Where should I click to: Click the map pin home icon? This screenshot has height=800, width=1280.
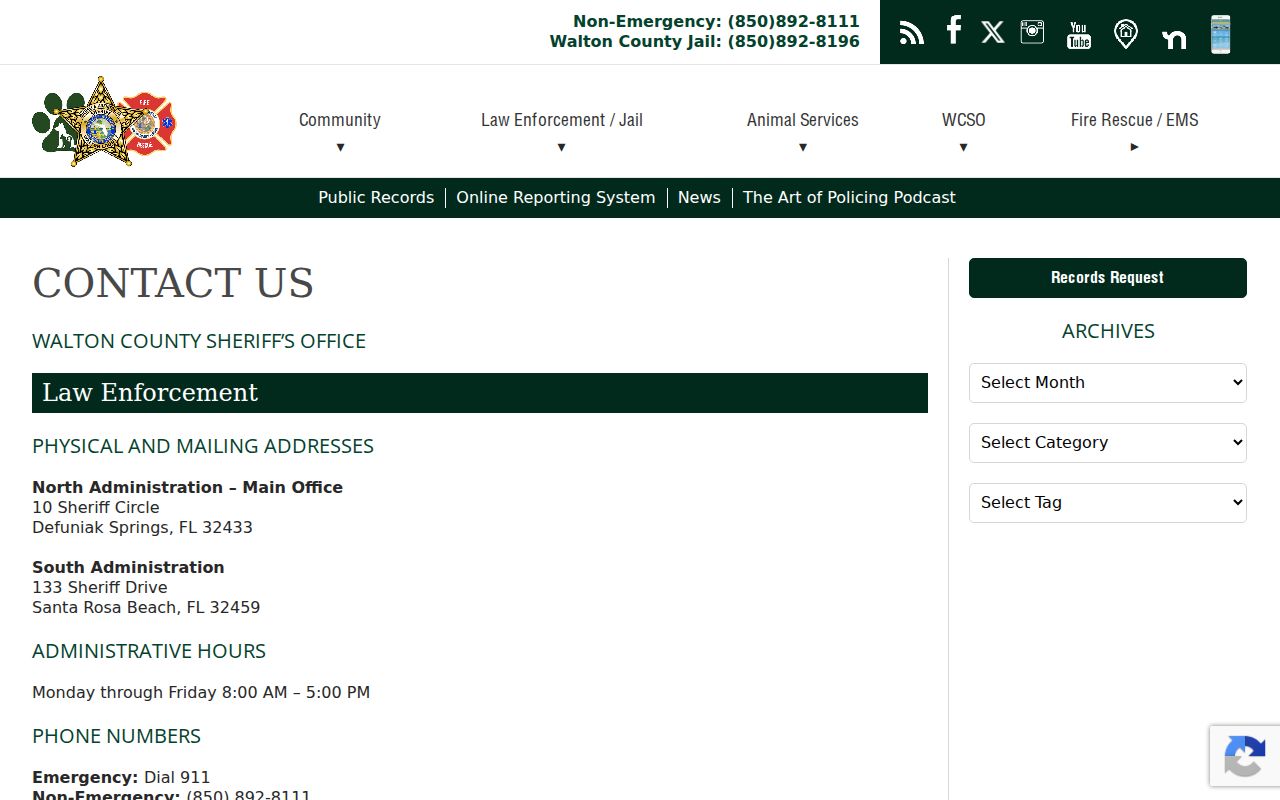[x=1126, y=34]
